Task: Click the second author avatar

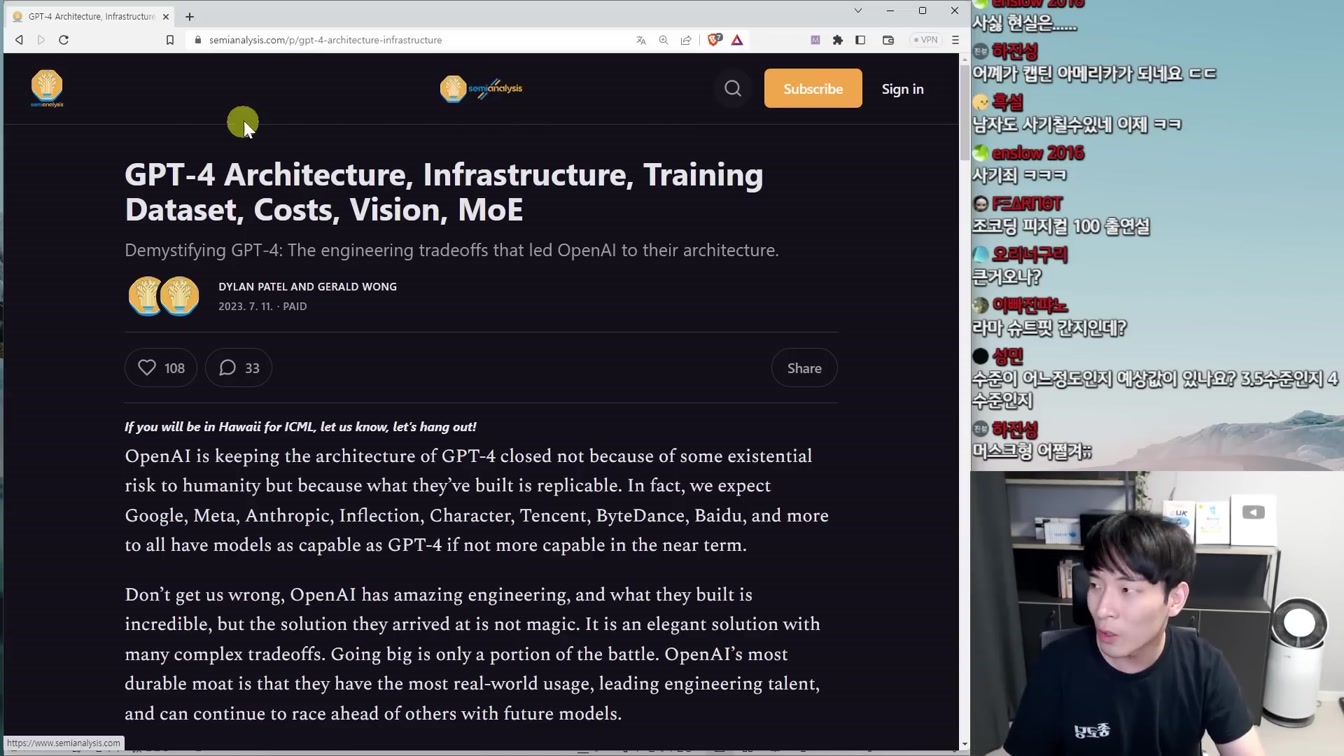Action: click(x=180, y=296)
